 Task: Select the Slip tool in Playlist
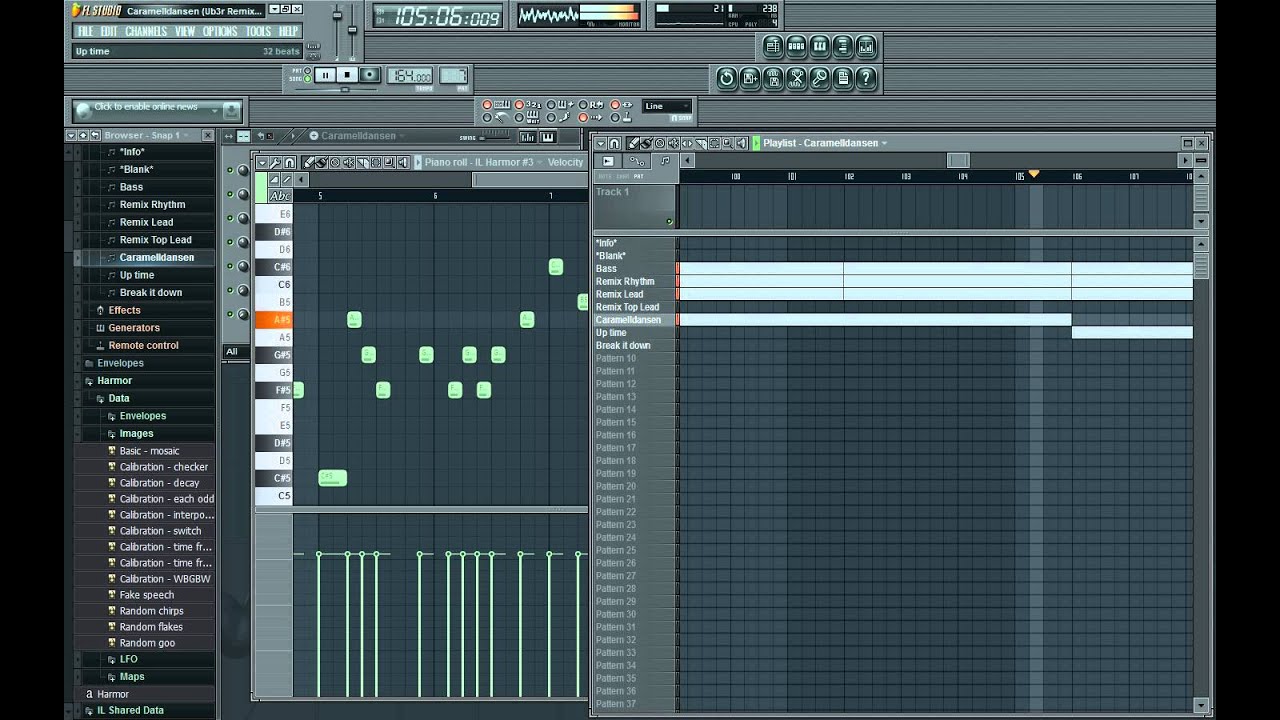687,143
